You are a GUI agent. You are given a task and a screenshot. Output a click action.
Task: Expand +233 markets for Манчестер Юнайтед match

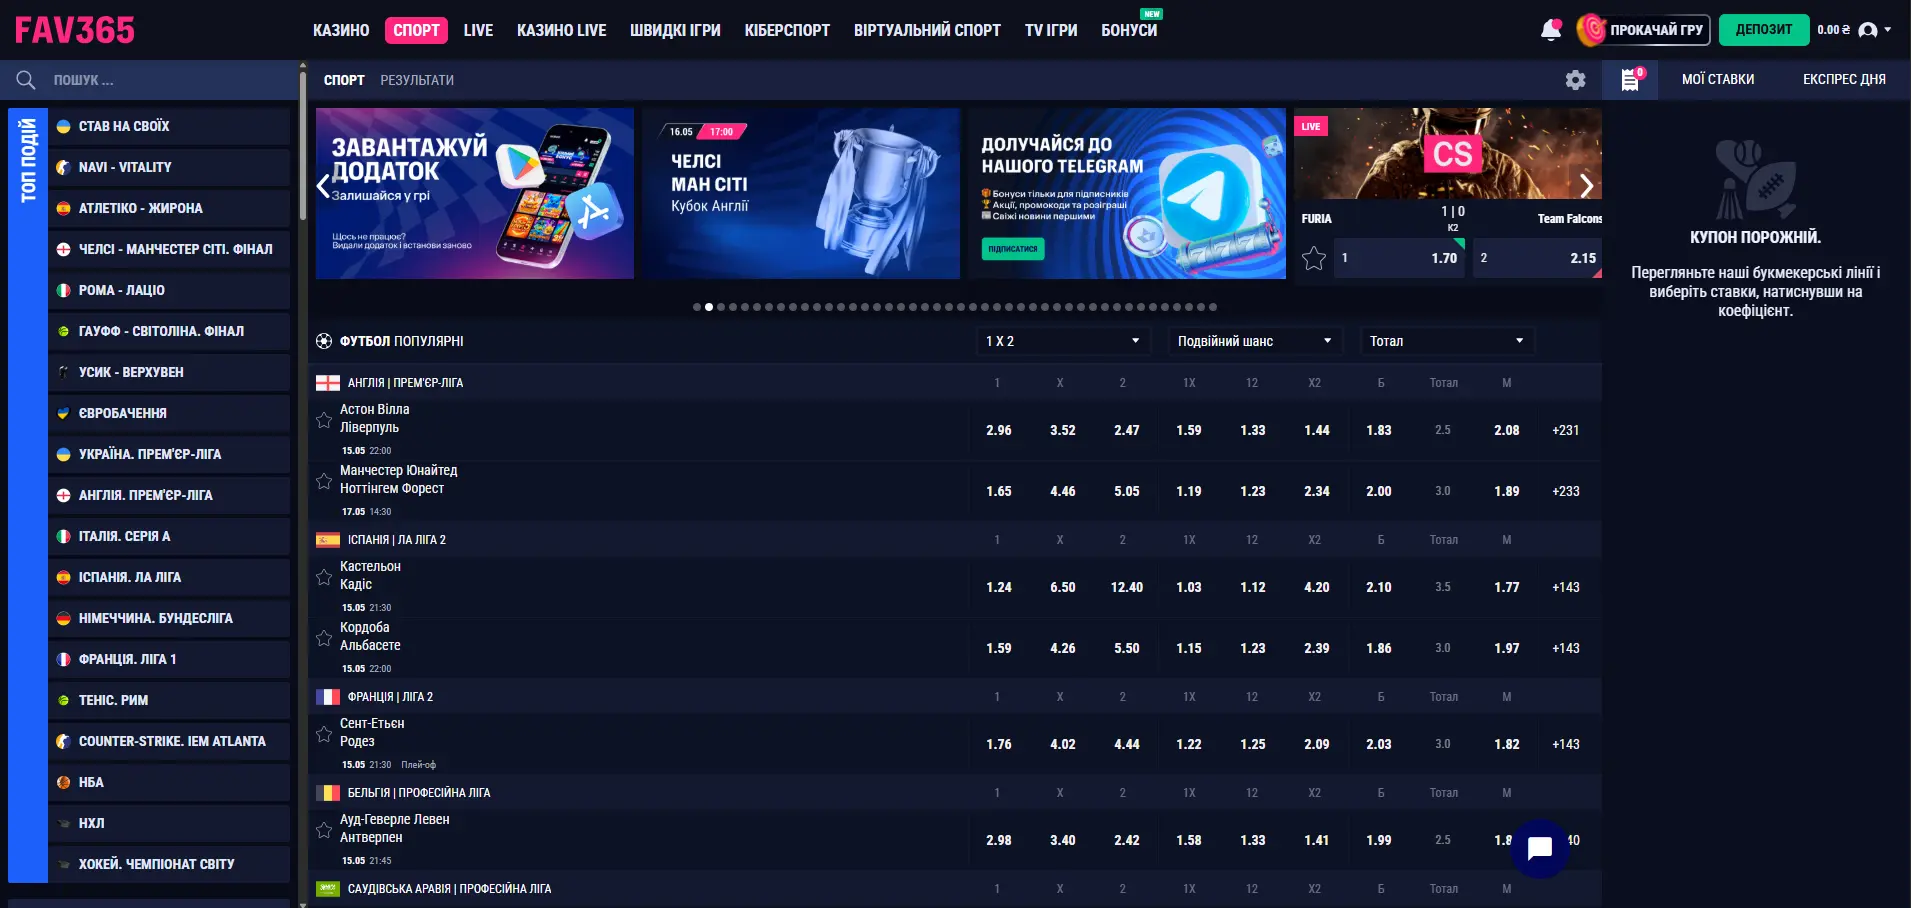point(1566,491)
